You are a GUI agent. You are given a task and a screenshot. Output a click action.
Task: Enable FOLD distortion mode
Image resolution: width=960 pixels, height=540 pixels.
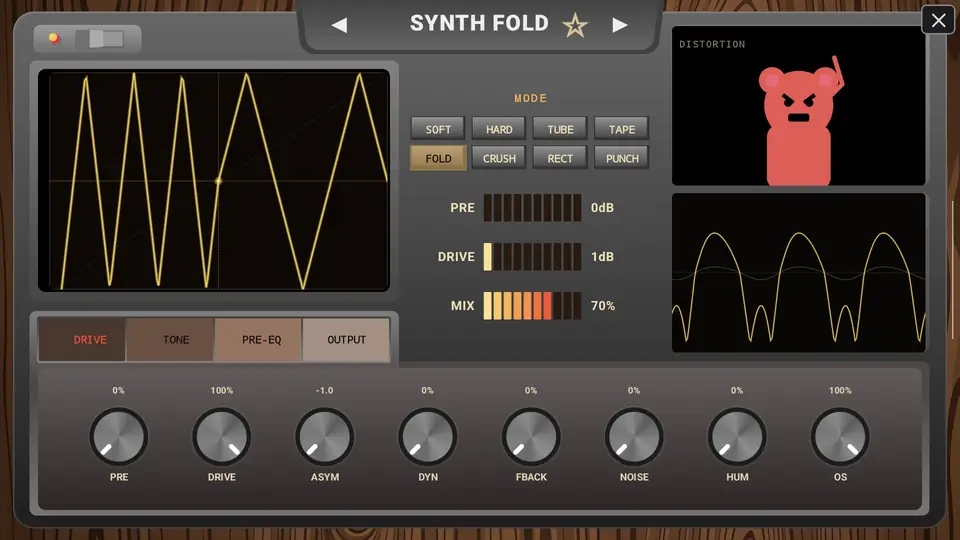tap(438, 159)
